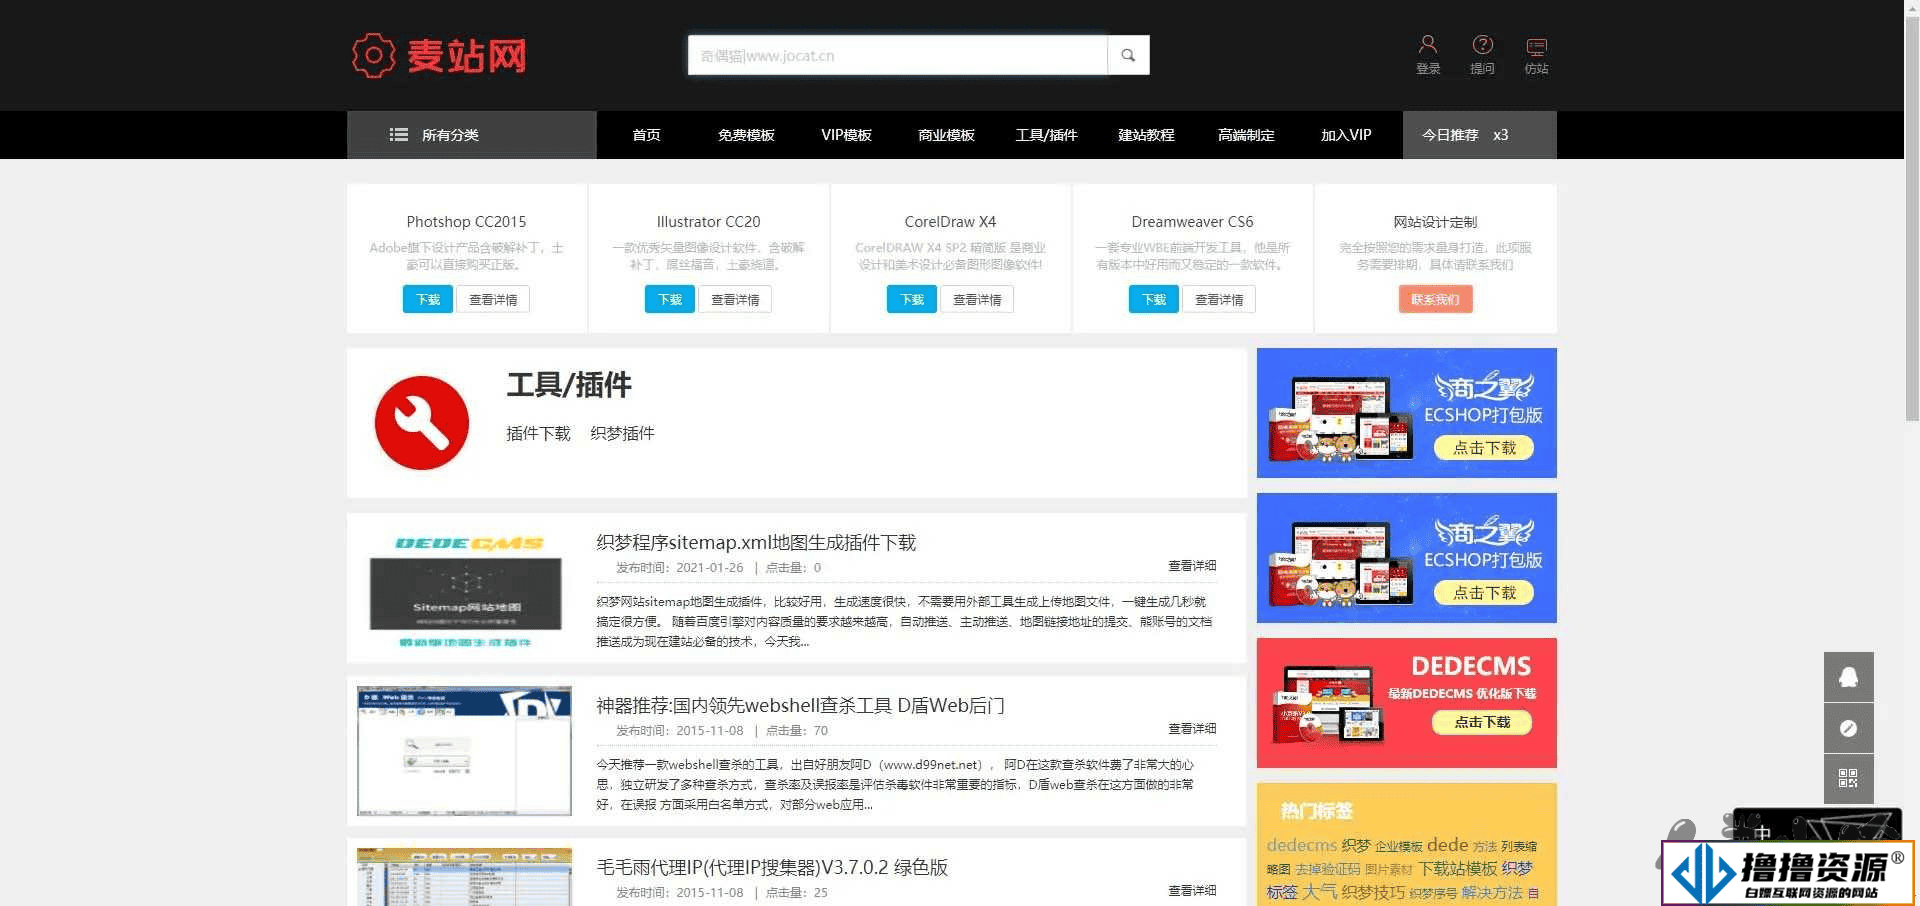The width and height of the screenshot is (1920, 906).
Task: Download Photshop CC2015
Action: click(x=428, y=299)
